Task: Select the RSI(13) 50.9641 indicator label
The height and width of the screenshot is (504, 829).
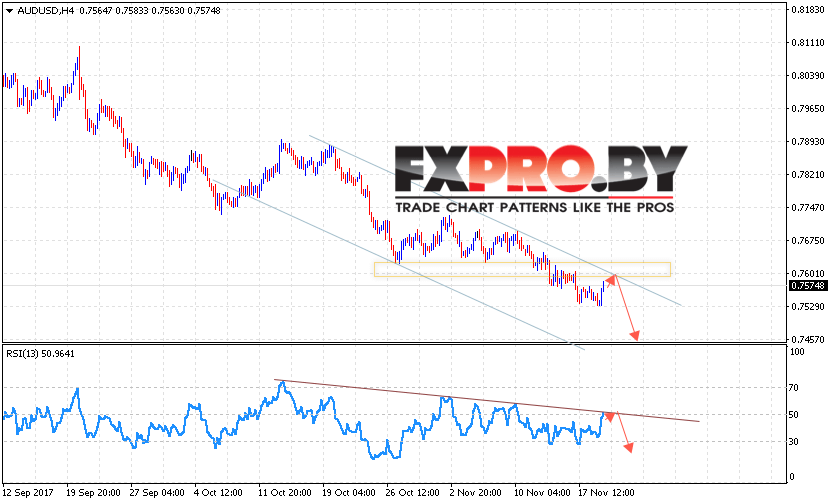Action: [40, 354]
